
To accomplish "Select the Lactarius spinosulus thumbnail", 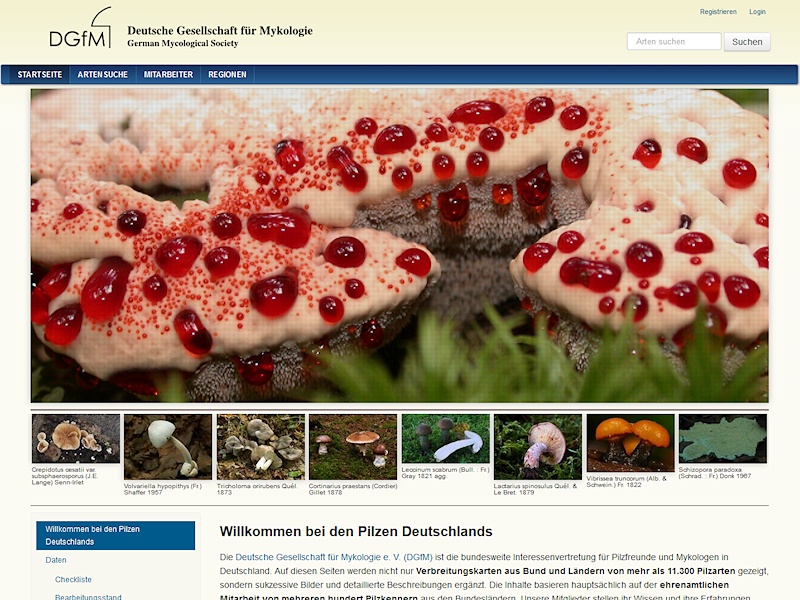I will (x=537, y=447).
